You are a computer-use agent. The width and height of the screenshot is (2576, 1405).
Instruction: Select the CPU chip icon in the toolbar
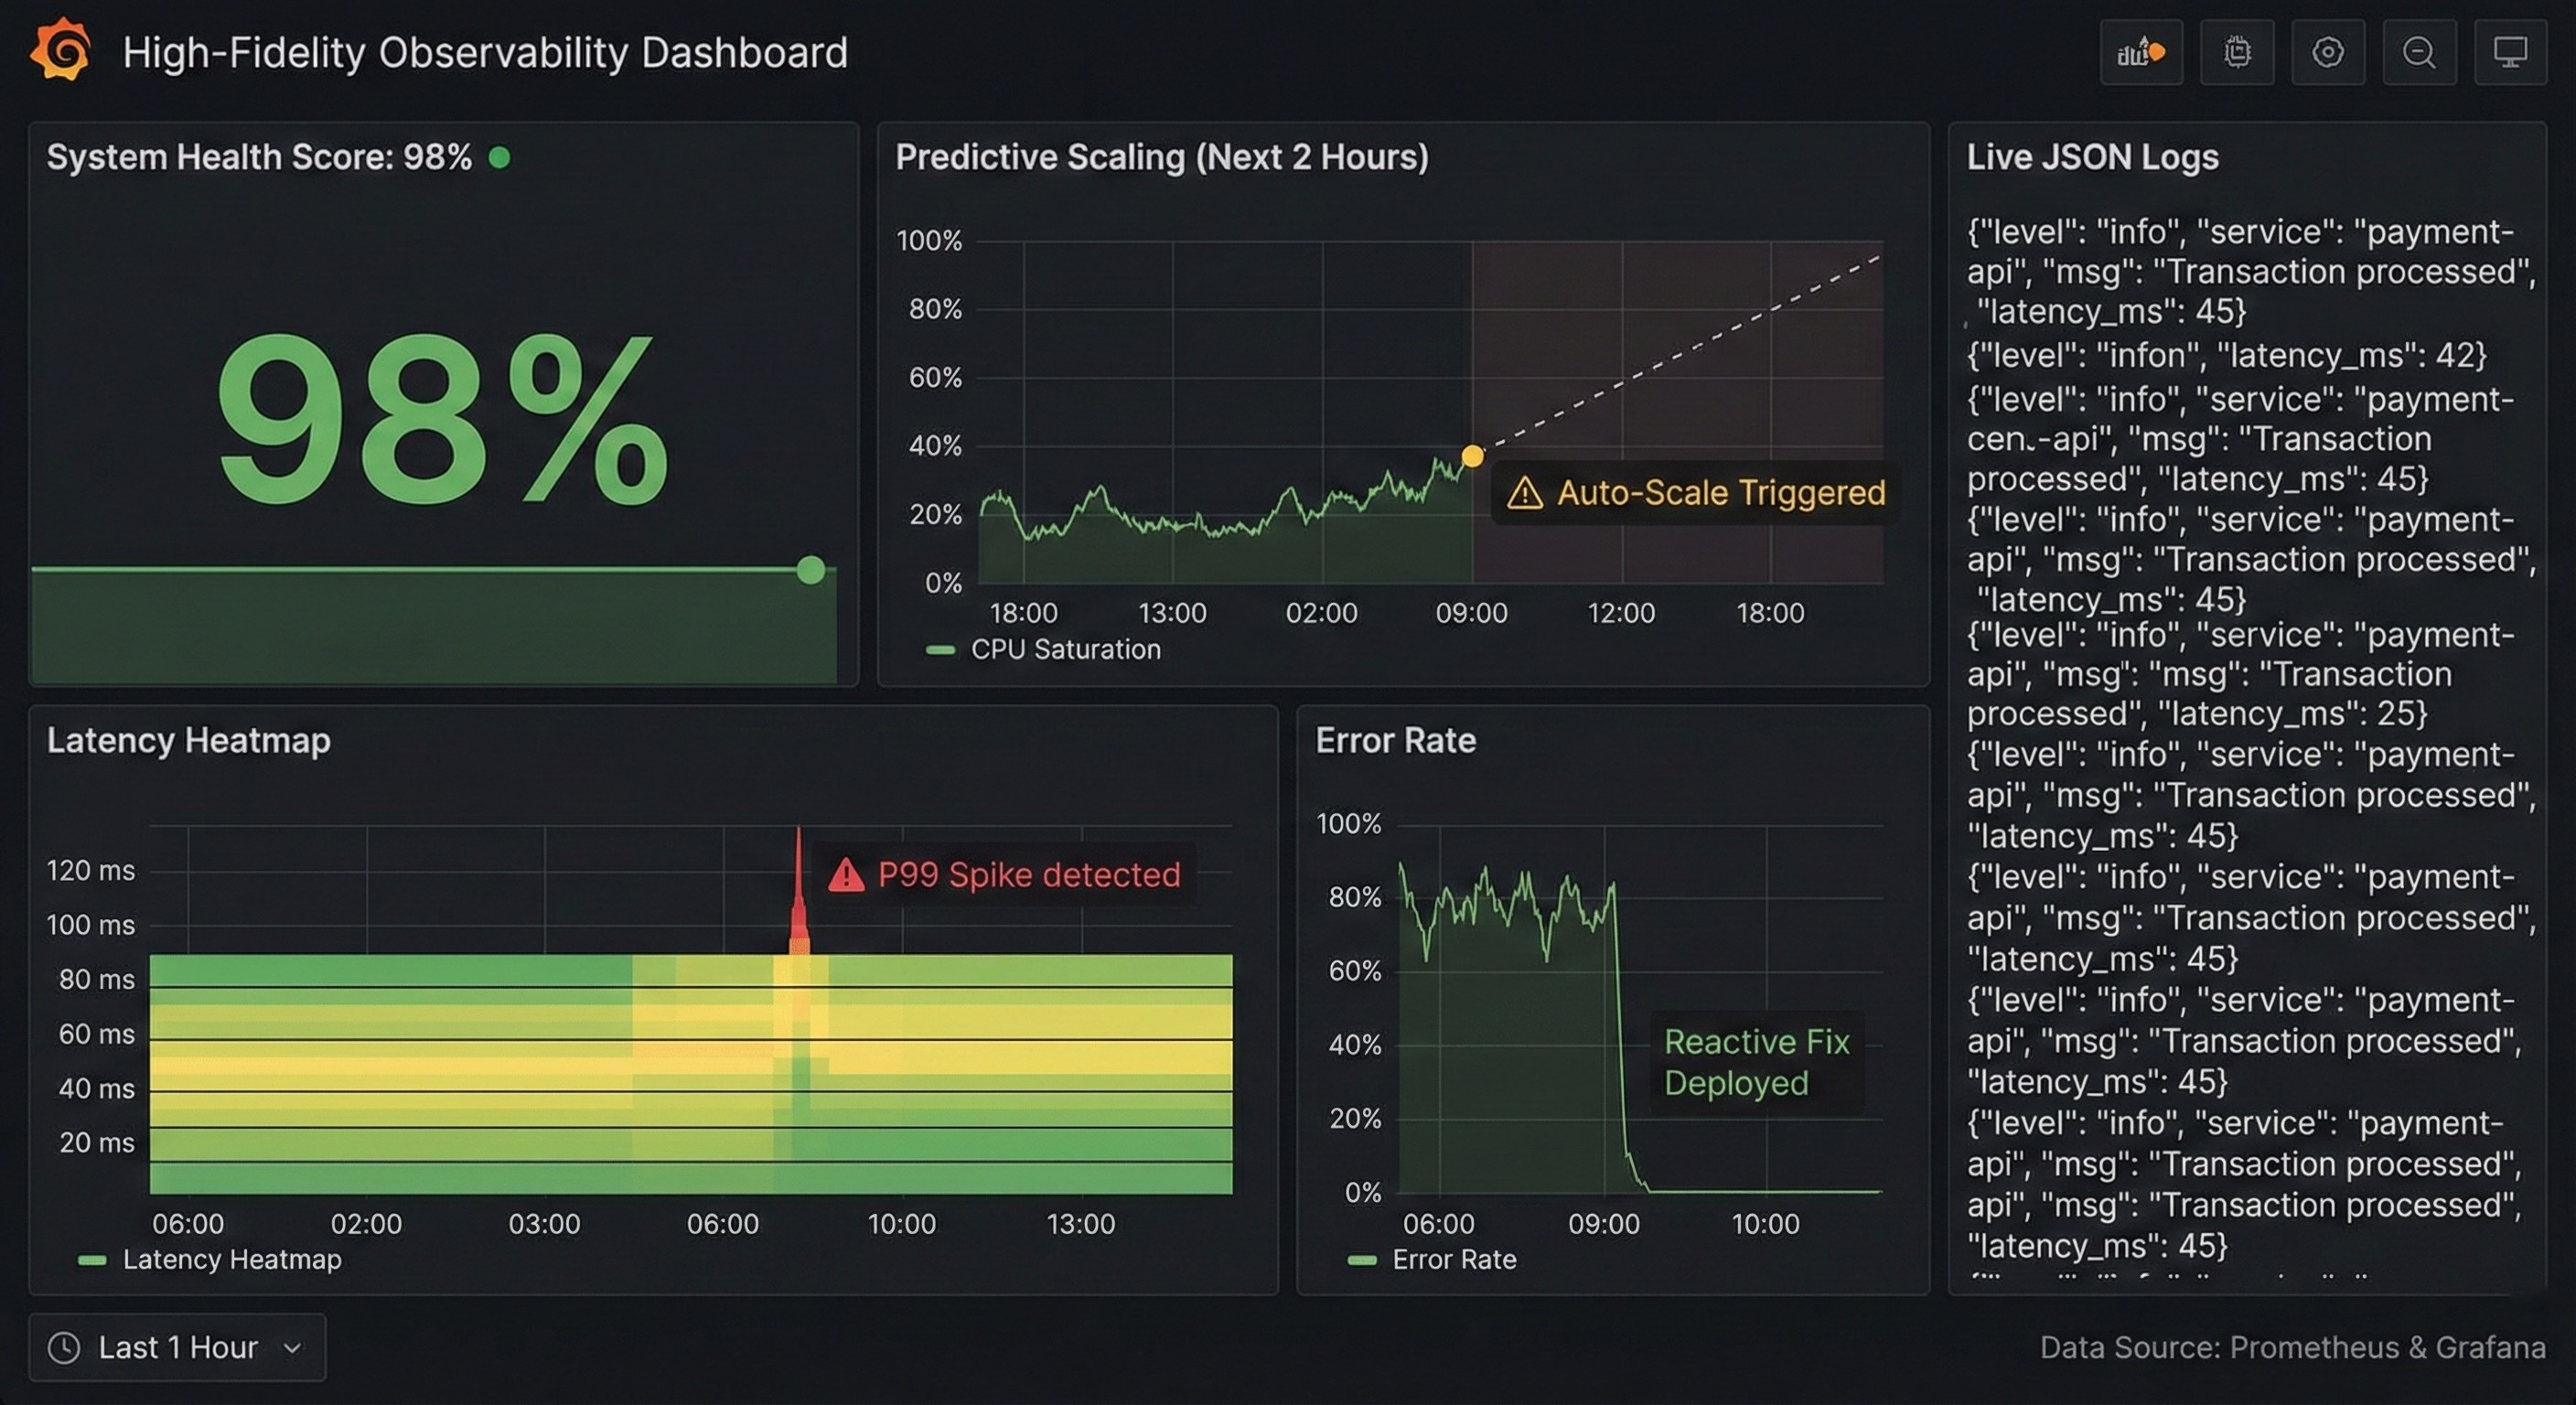pos(2237,51)
